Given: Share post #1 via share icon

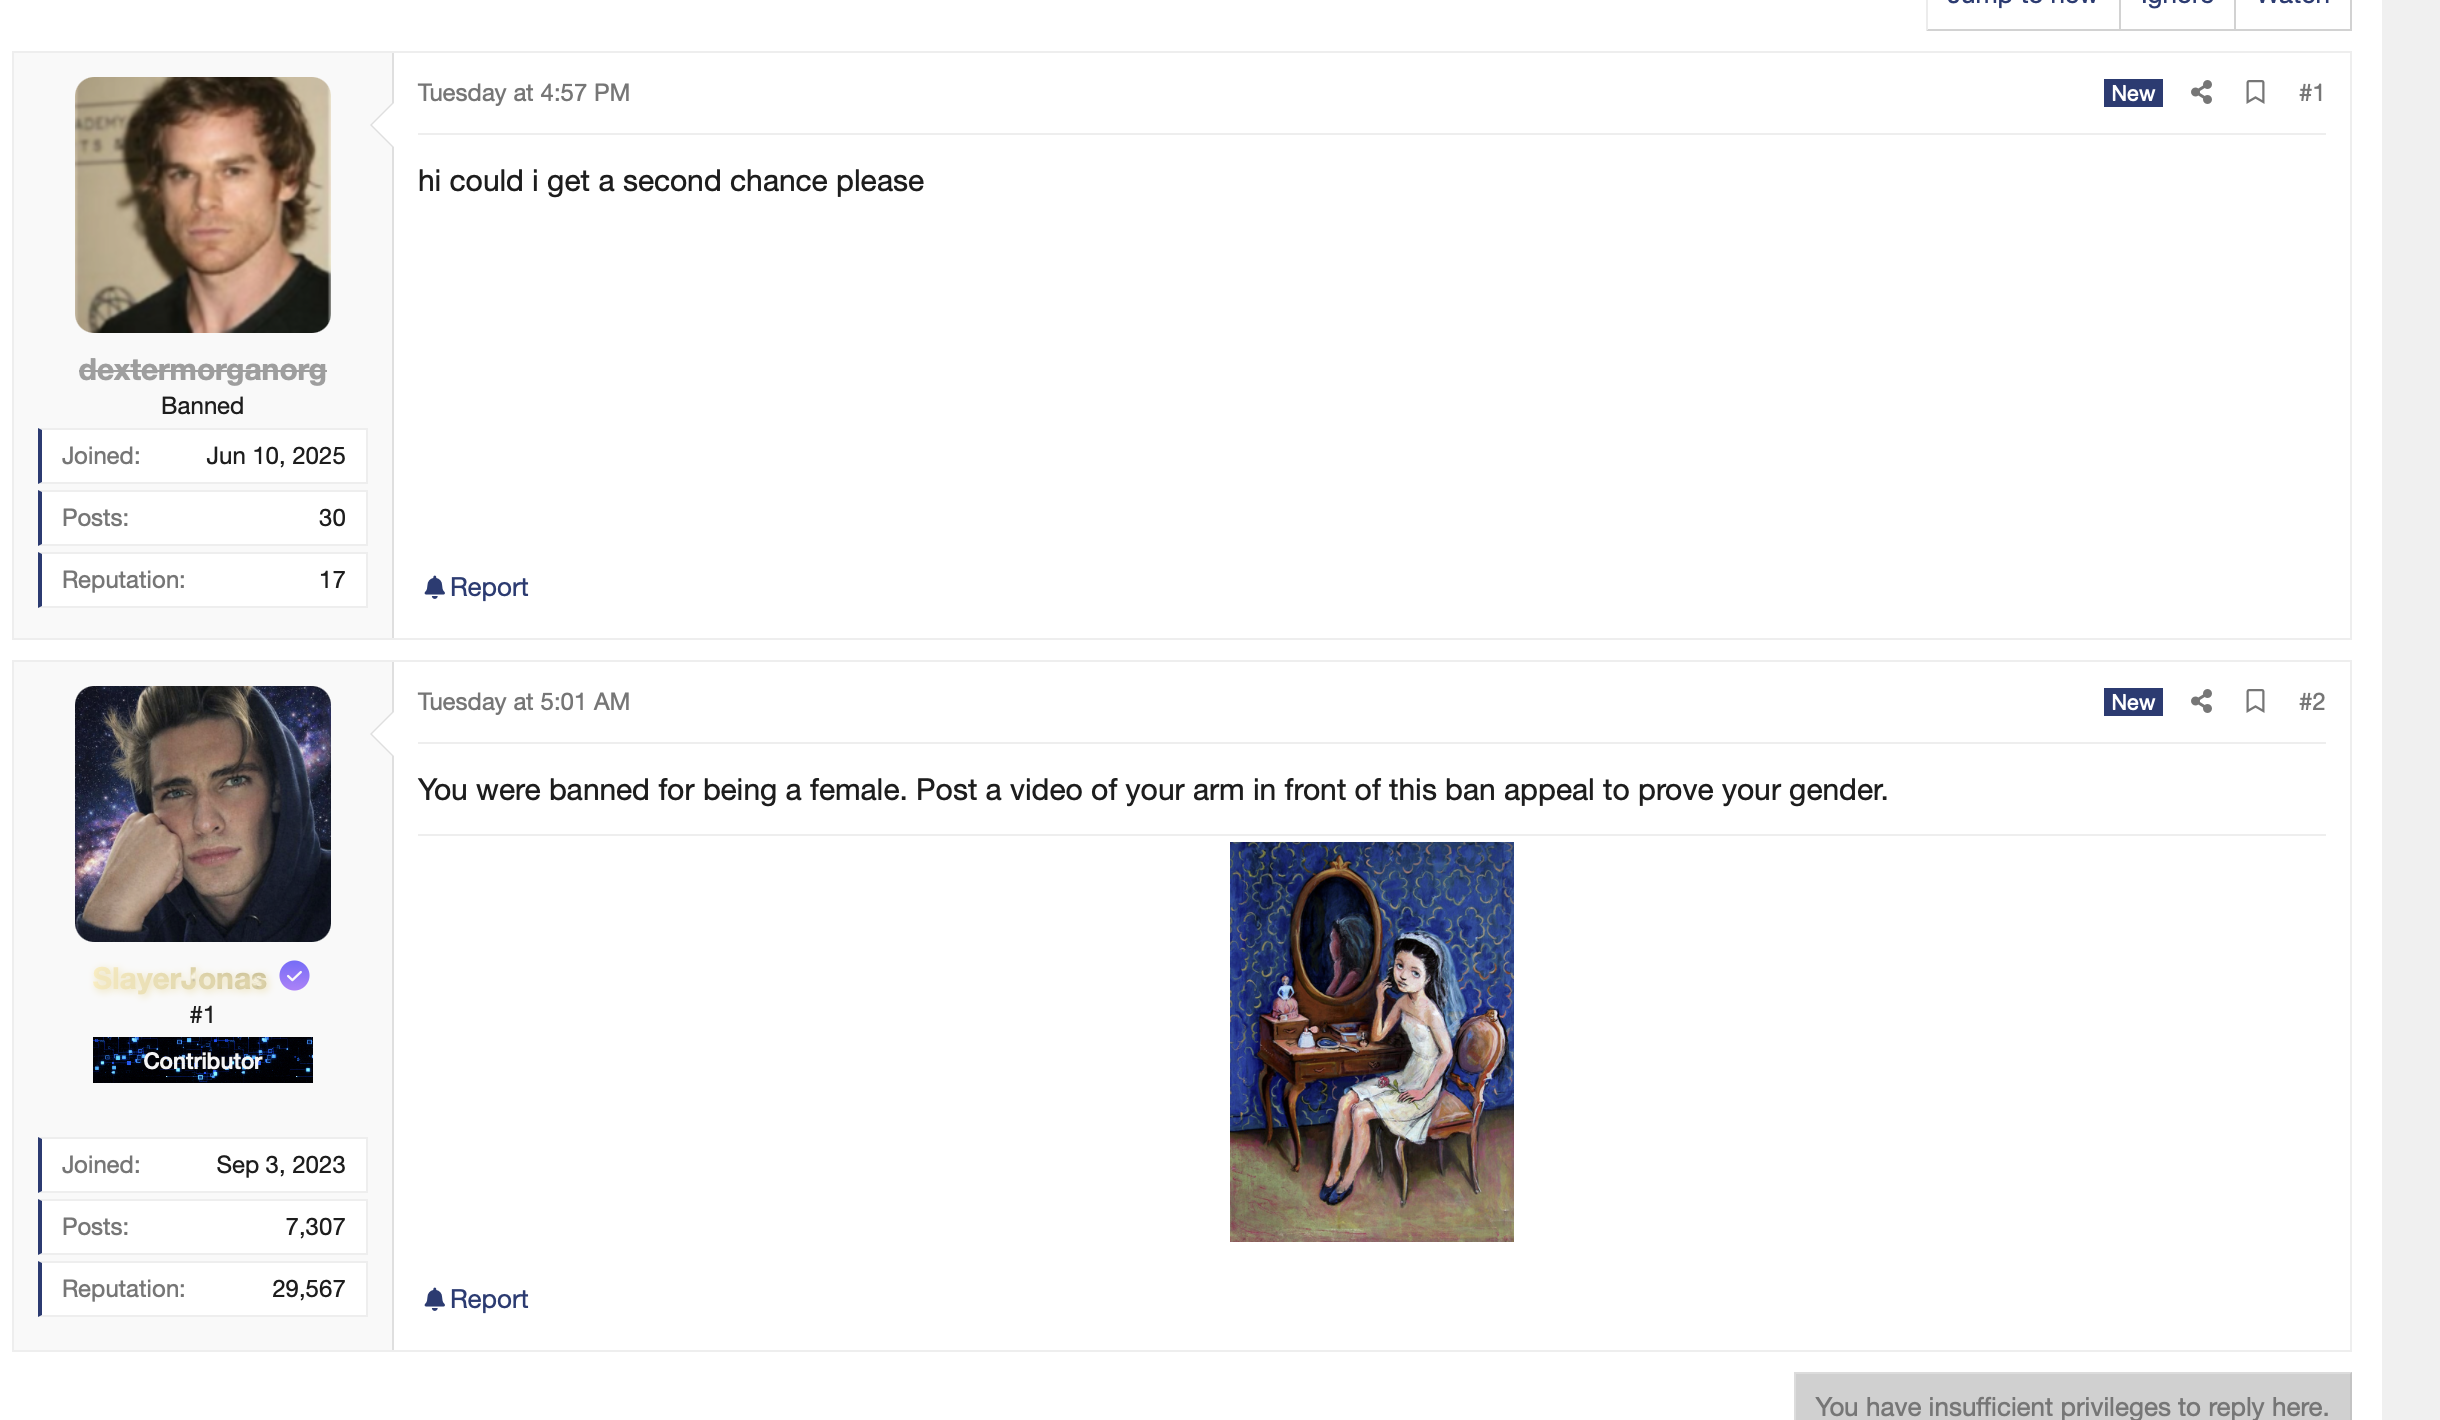Looking at the screenshot, I should [x=2201, y=92].
